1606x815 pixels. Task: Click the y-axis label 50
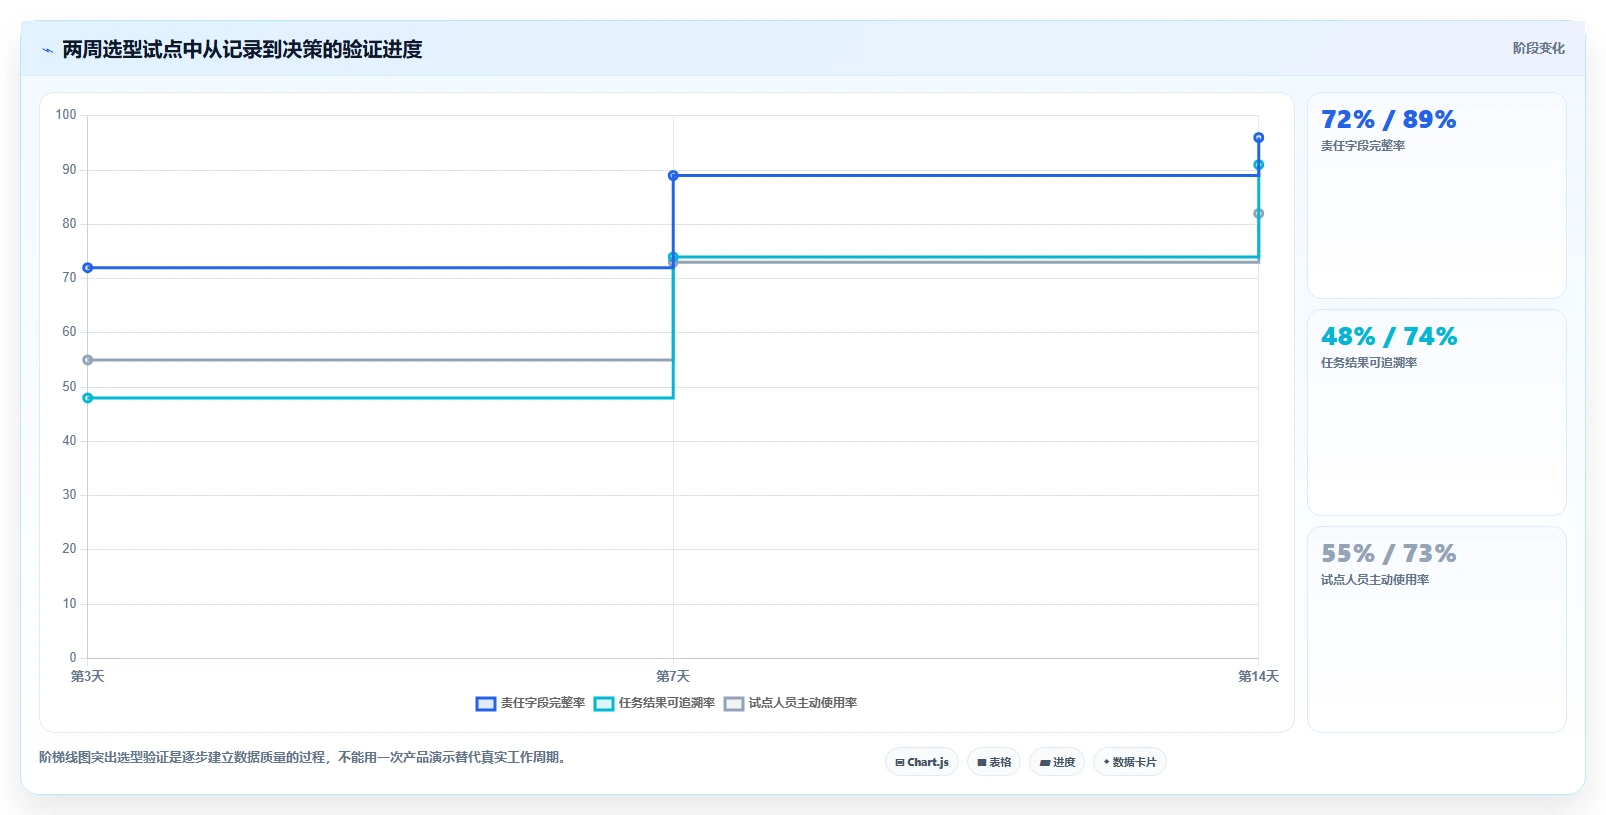pyautogui.click(x=69, y=387)
